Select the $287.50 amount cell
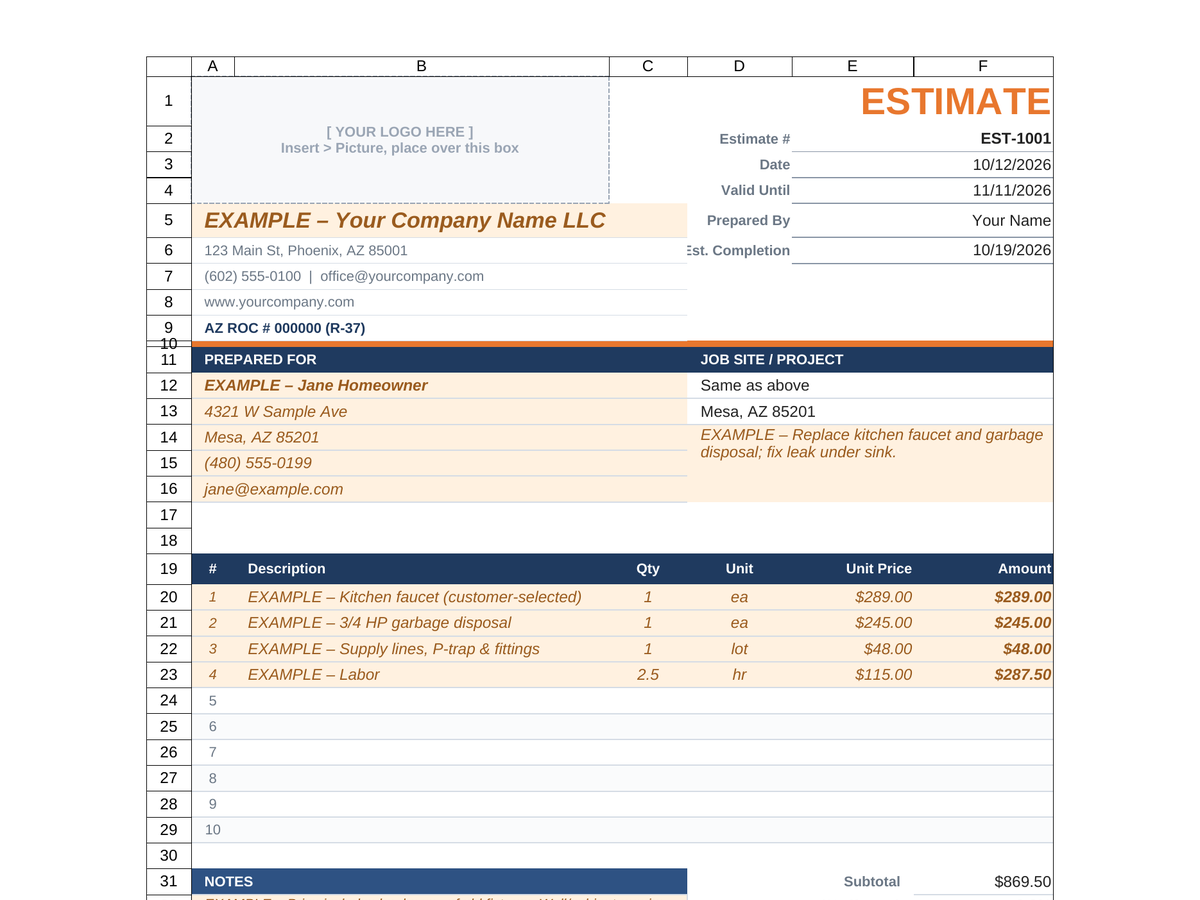 tap(983, 675)
